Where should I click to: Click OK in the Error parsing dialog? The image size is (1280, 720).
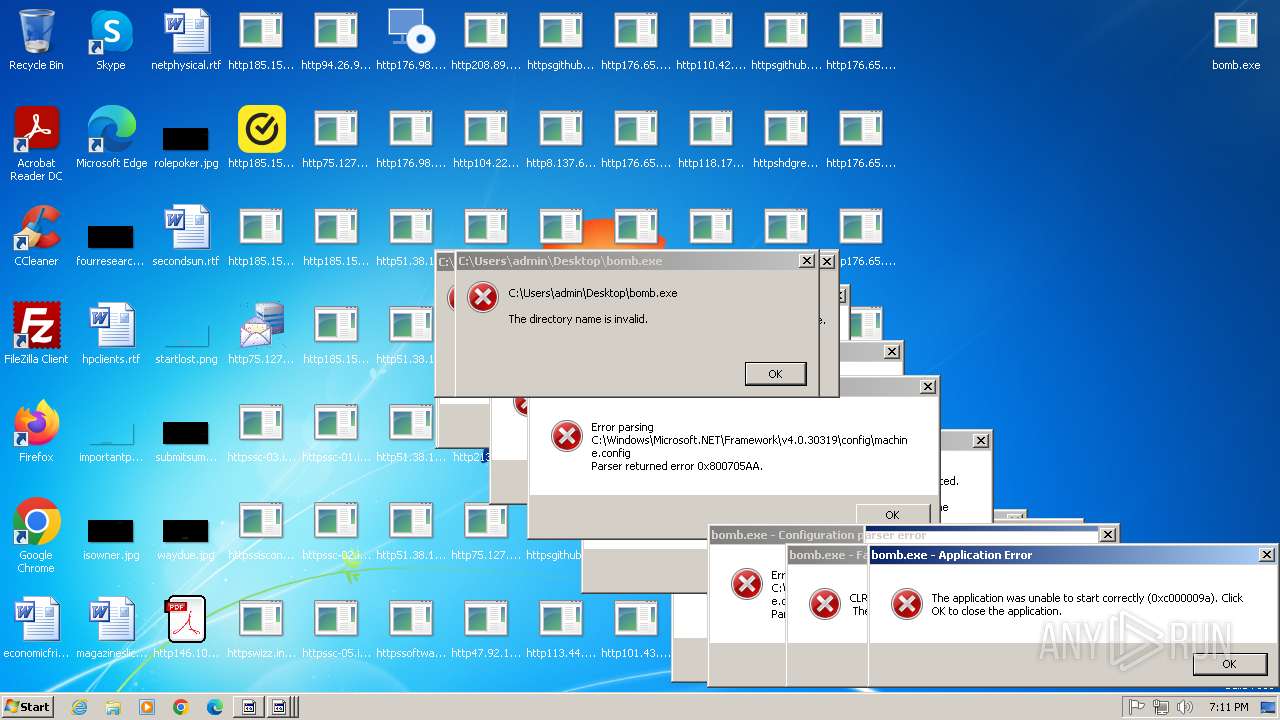(x=892, y=514)
